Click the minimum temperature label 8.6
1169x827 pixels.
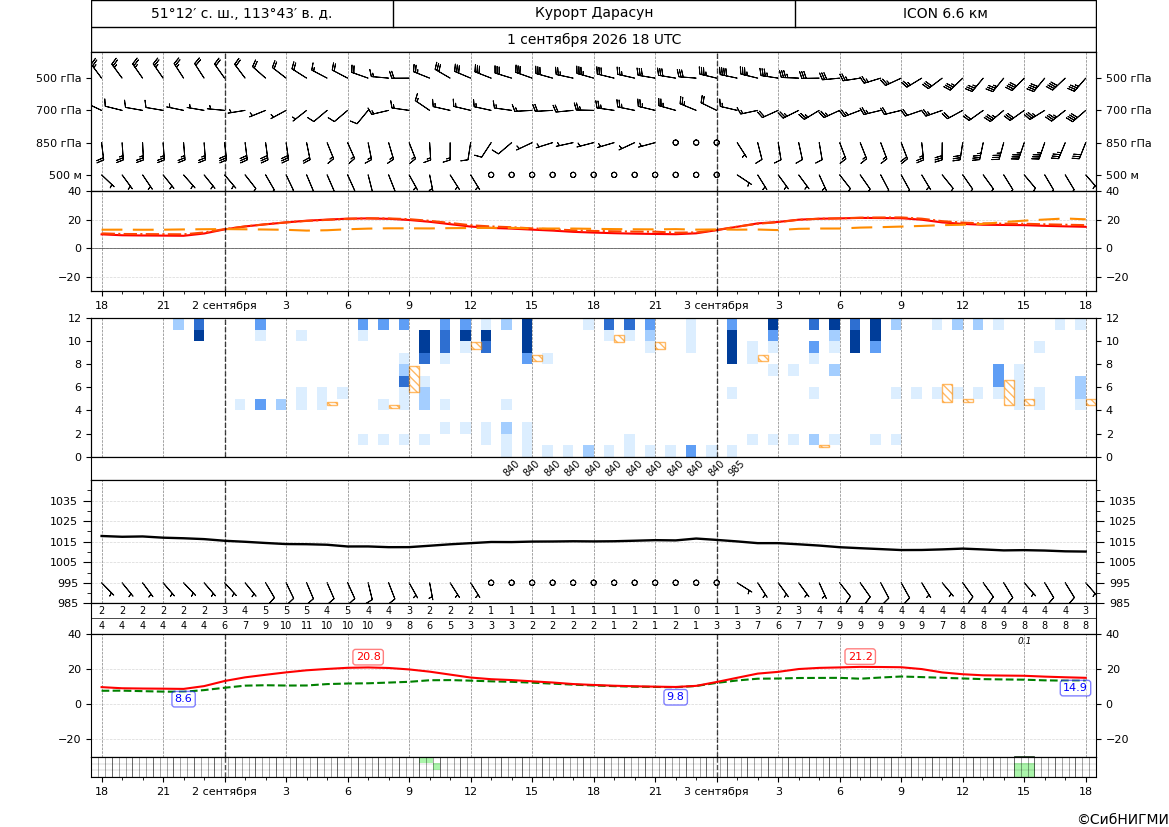pyautogui.click(x=183, y=699)
